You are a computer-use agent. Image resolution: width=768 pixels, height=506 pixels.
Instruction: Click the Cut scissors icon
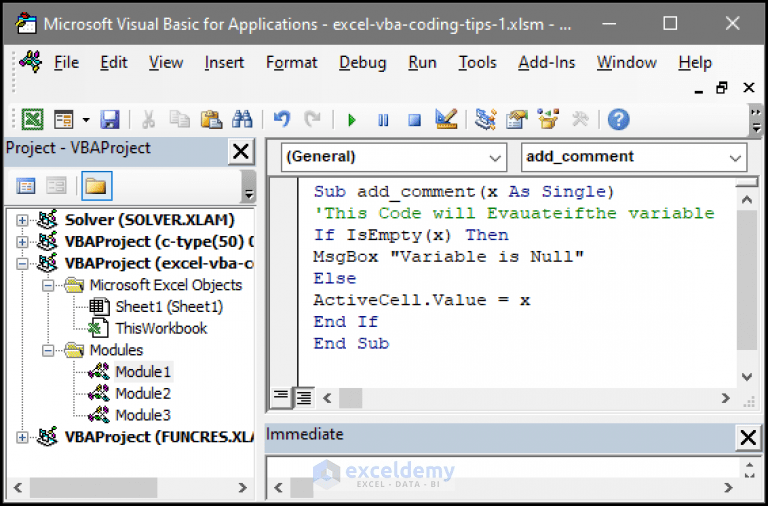[148, 120]
